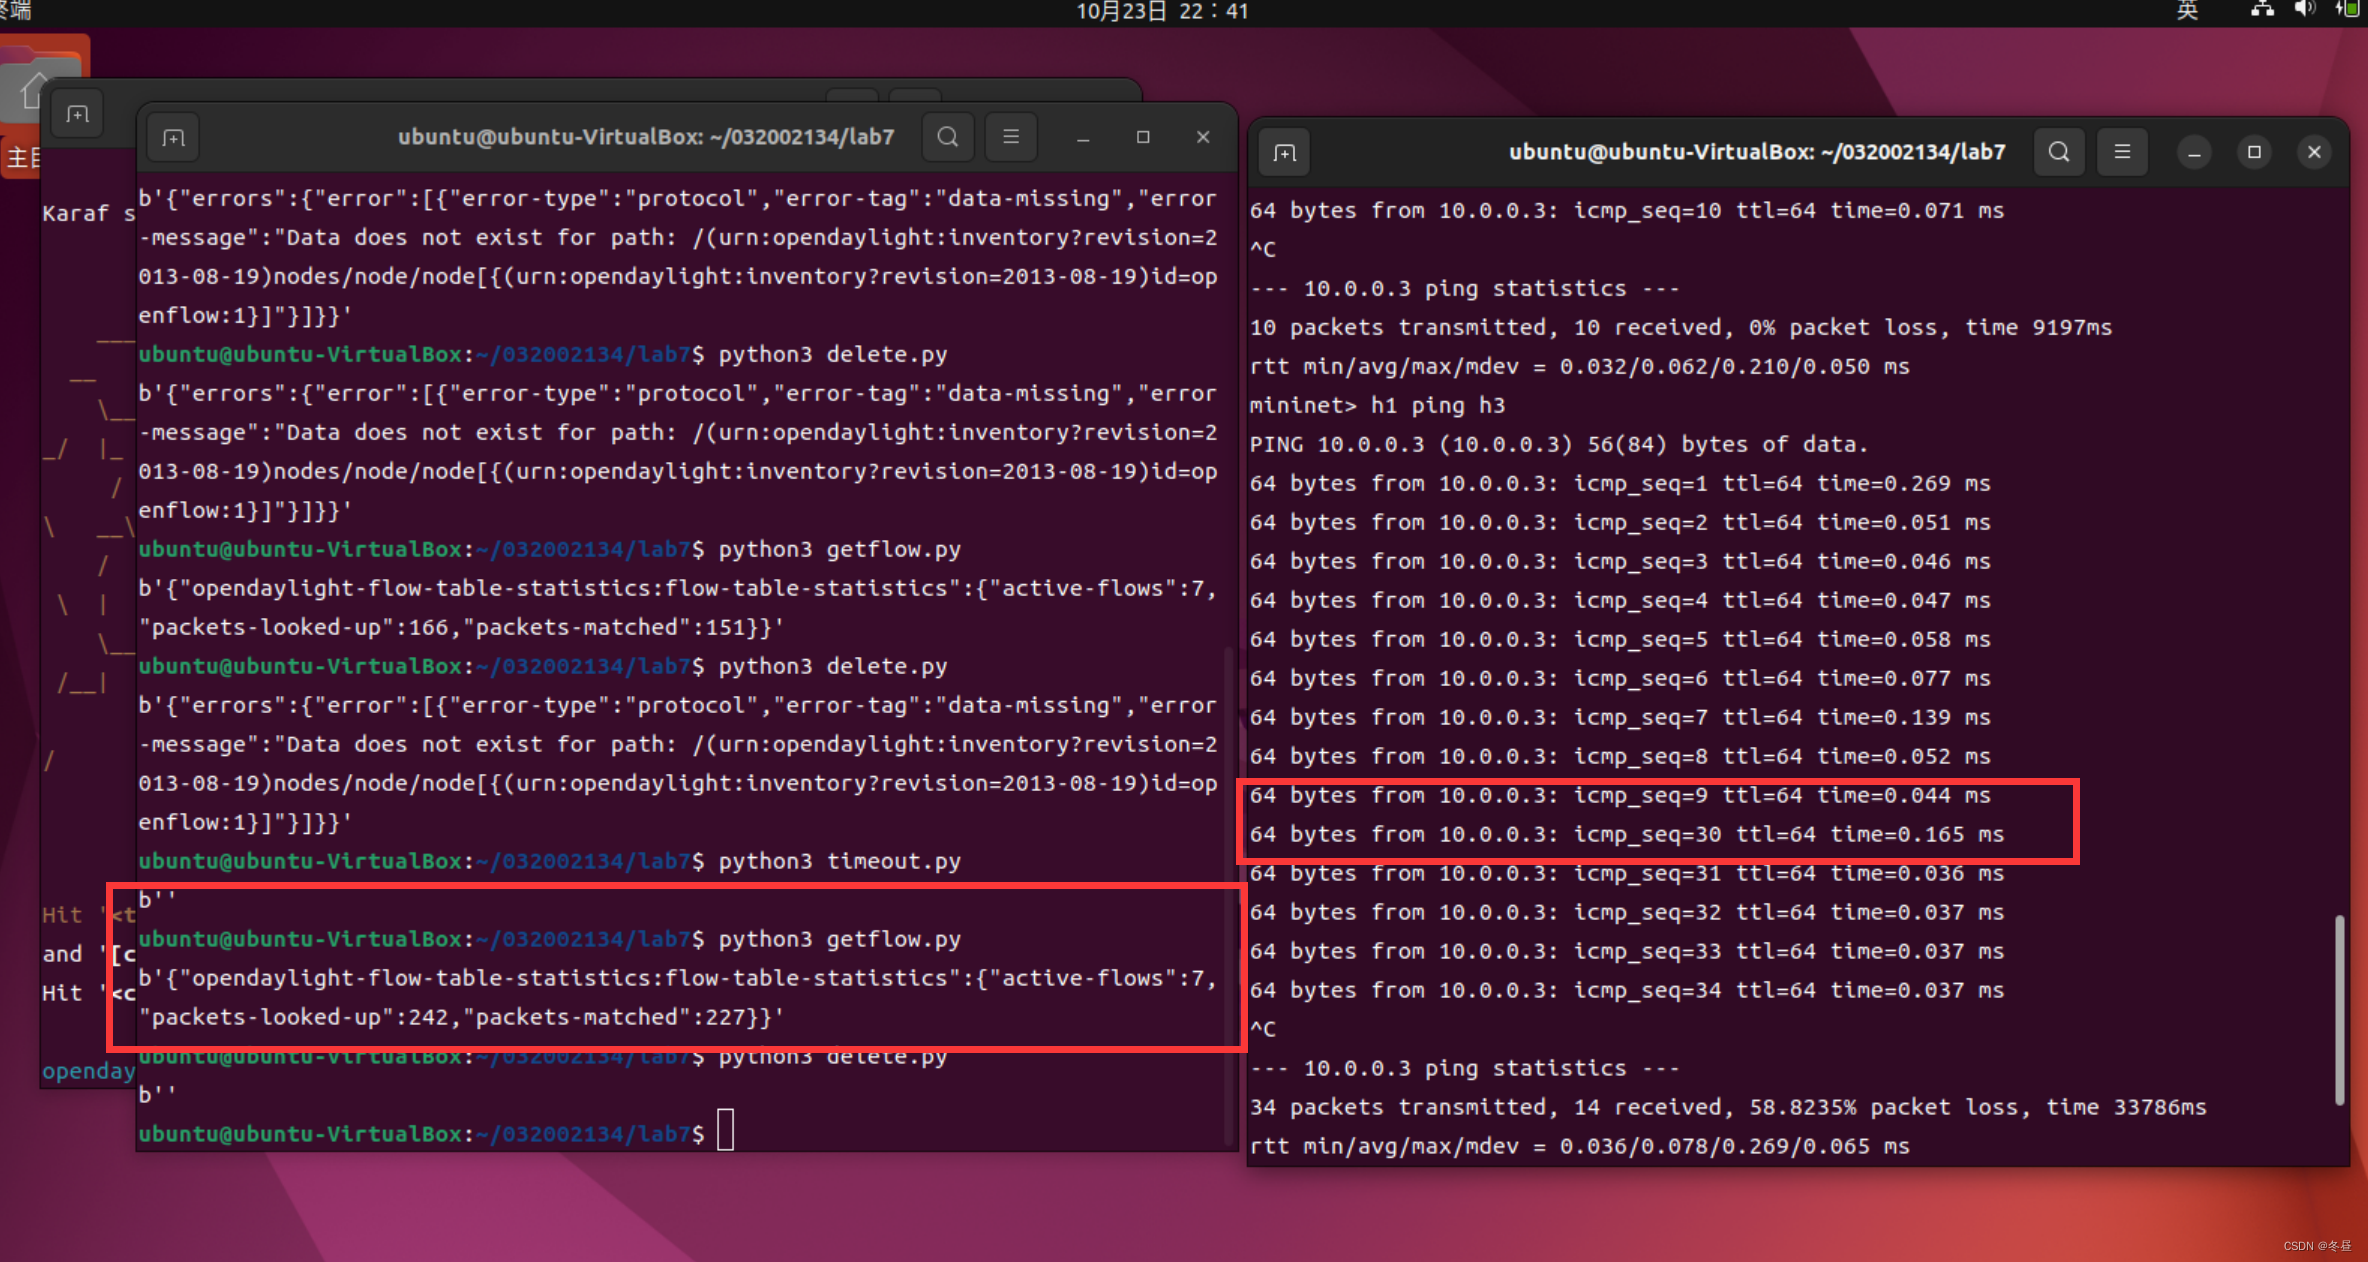
Task: Open the clock showing 10月23日 22:41
Action: pyautogui.click(x=1162, y=11)
